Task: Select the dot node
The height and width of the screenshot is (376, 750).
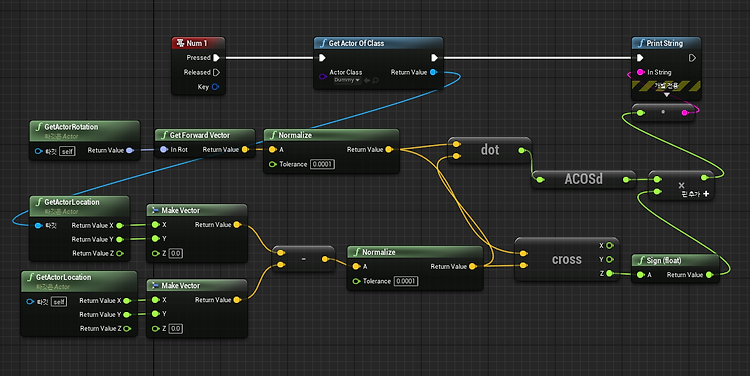Action: click(489, 150)
